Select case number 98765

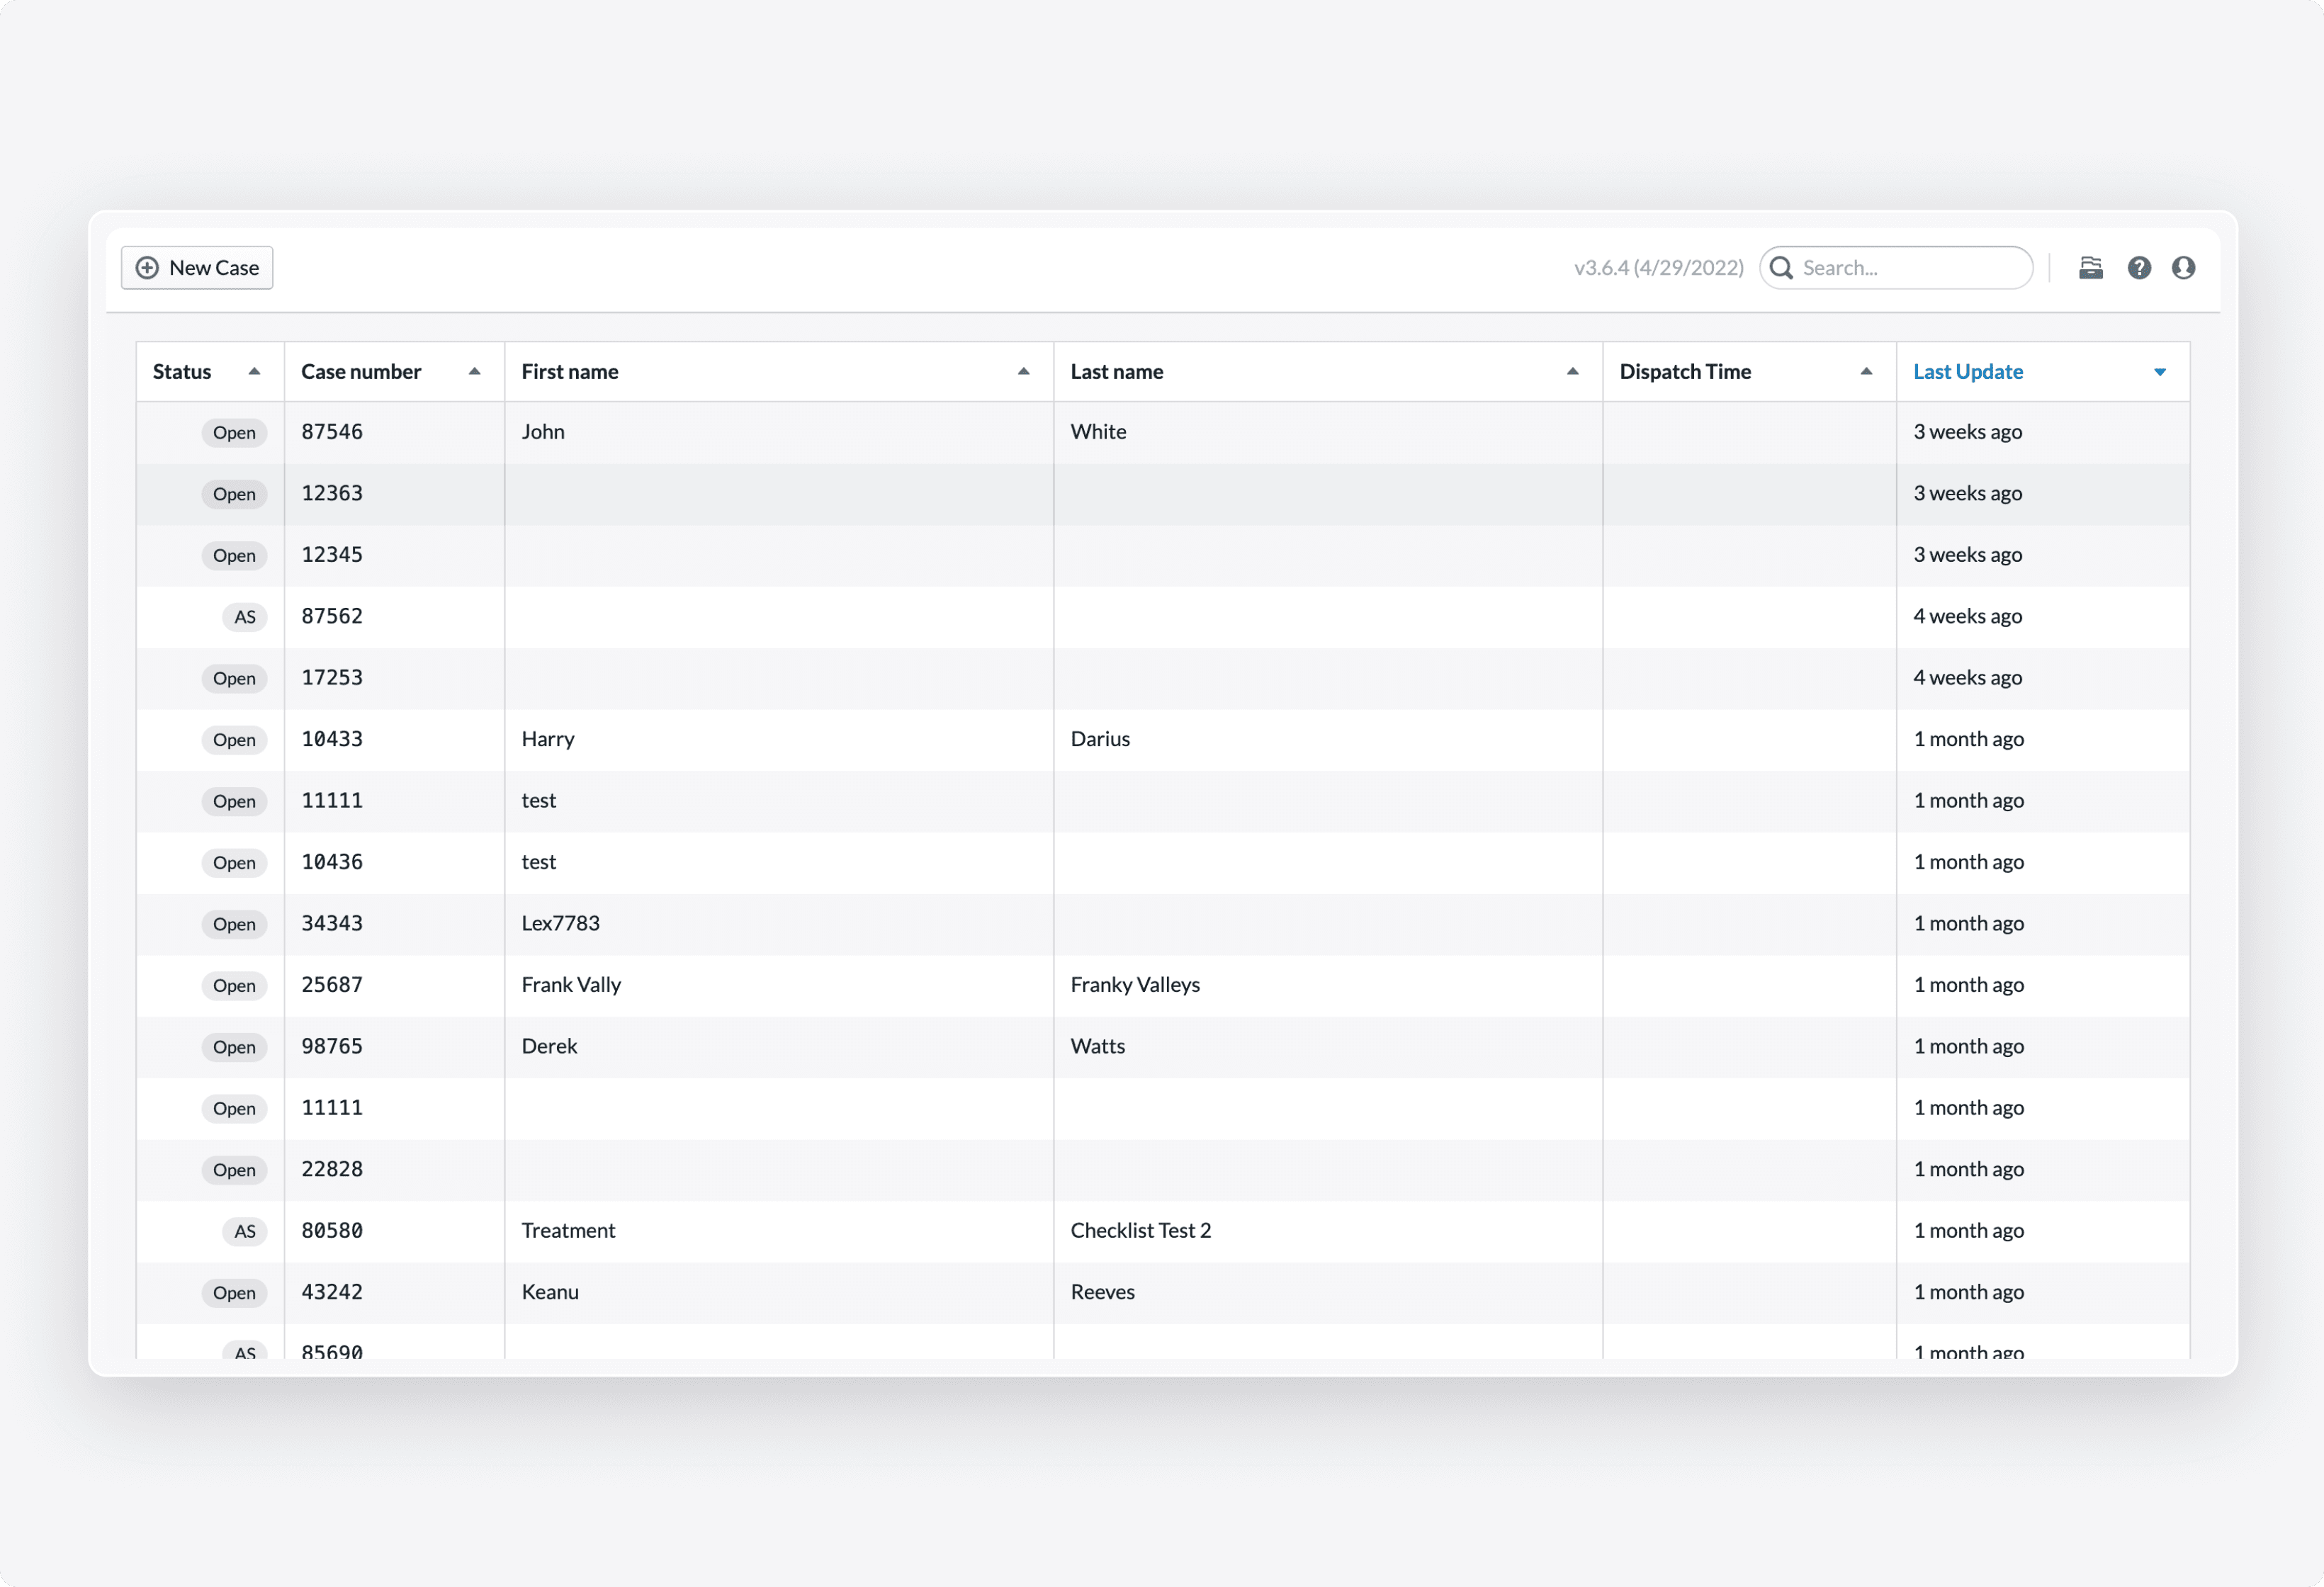pos(332,1047)
